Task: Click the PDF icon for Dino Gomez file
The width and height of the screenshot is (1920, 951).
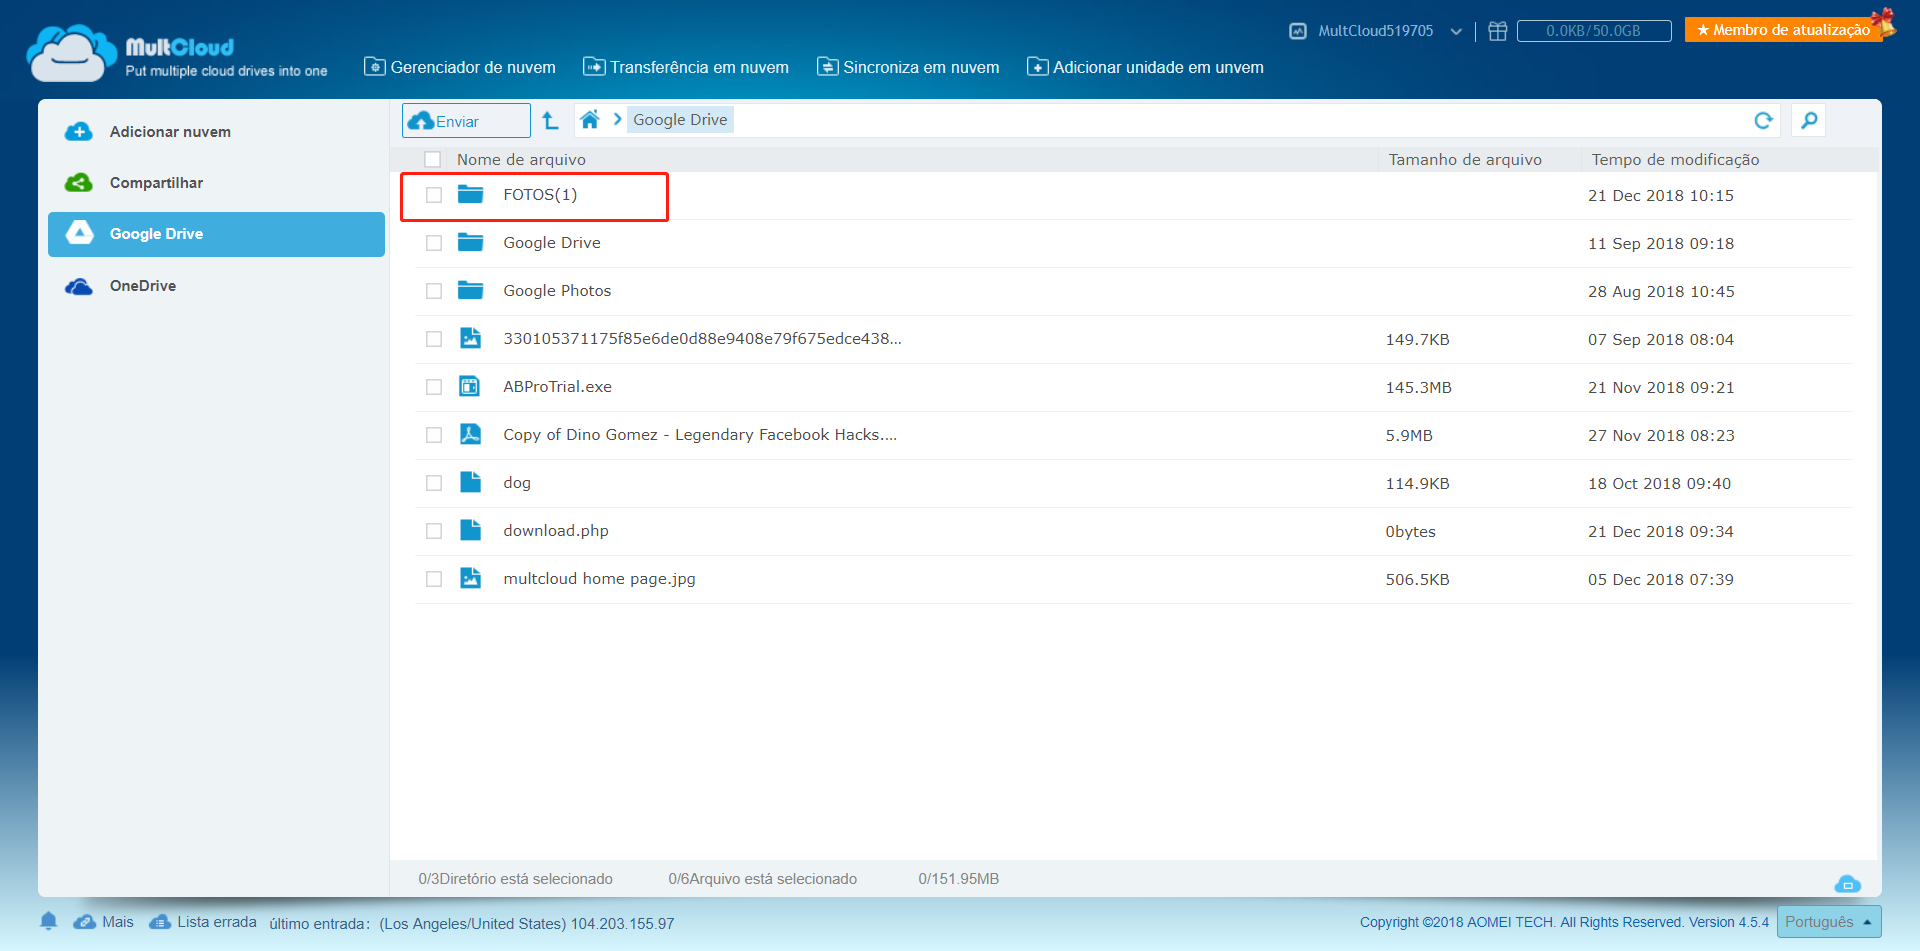Action: coord(470,435)
